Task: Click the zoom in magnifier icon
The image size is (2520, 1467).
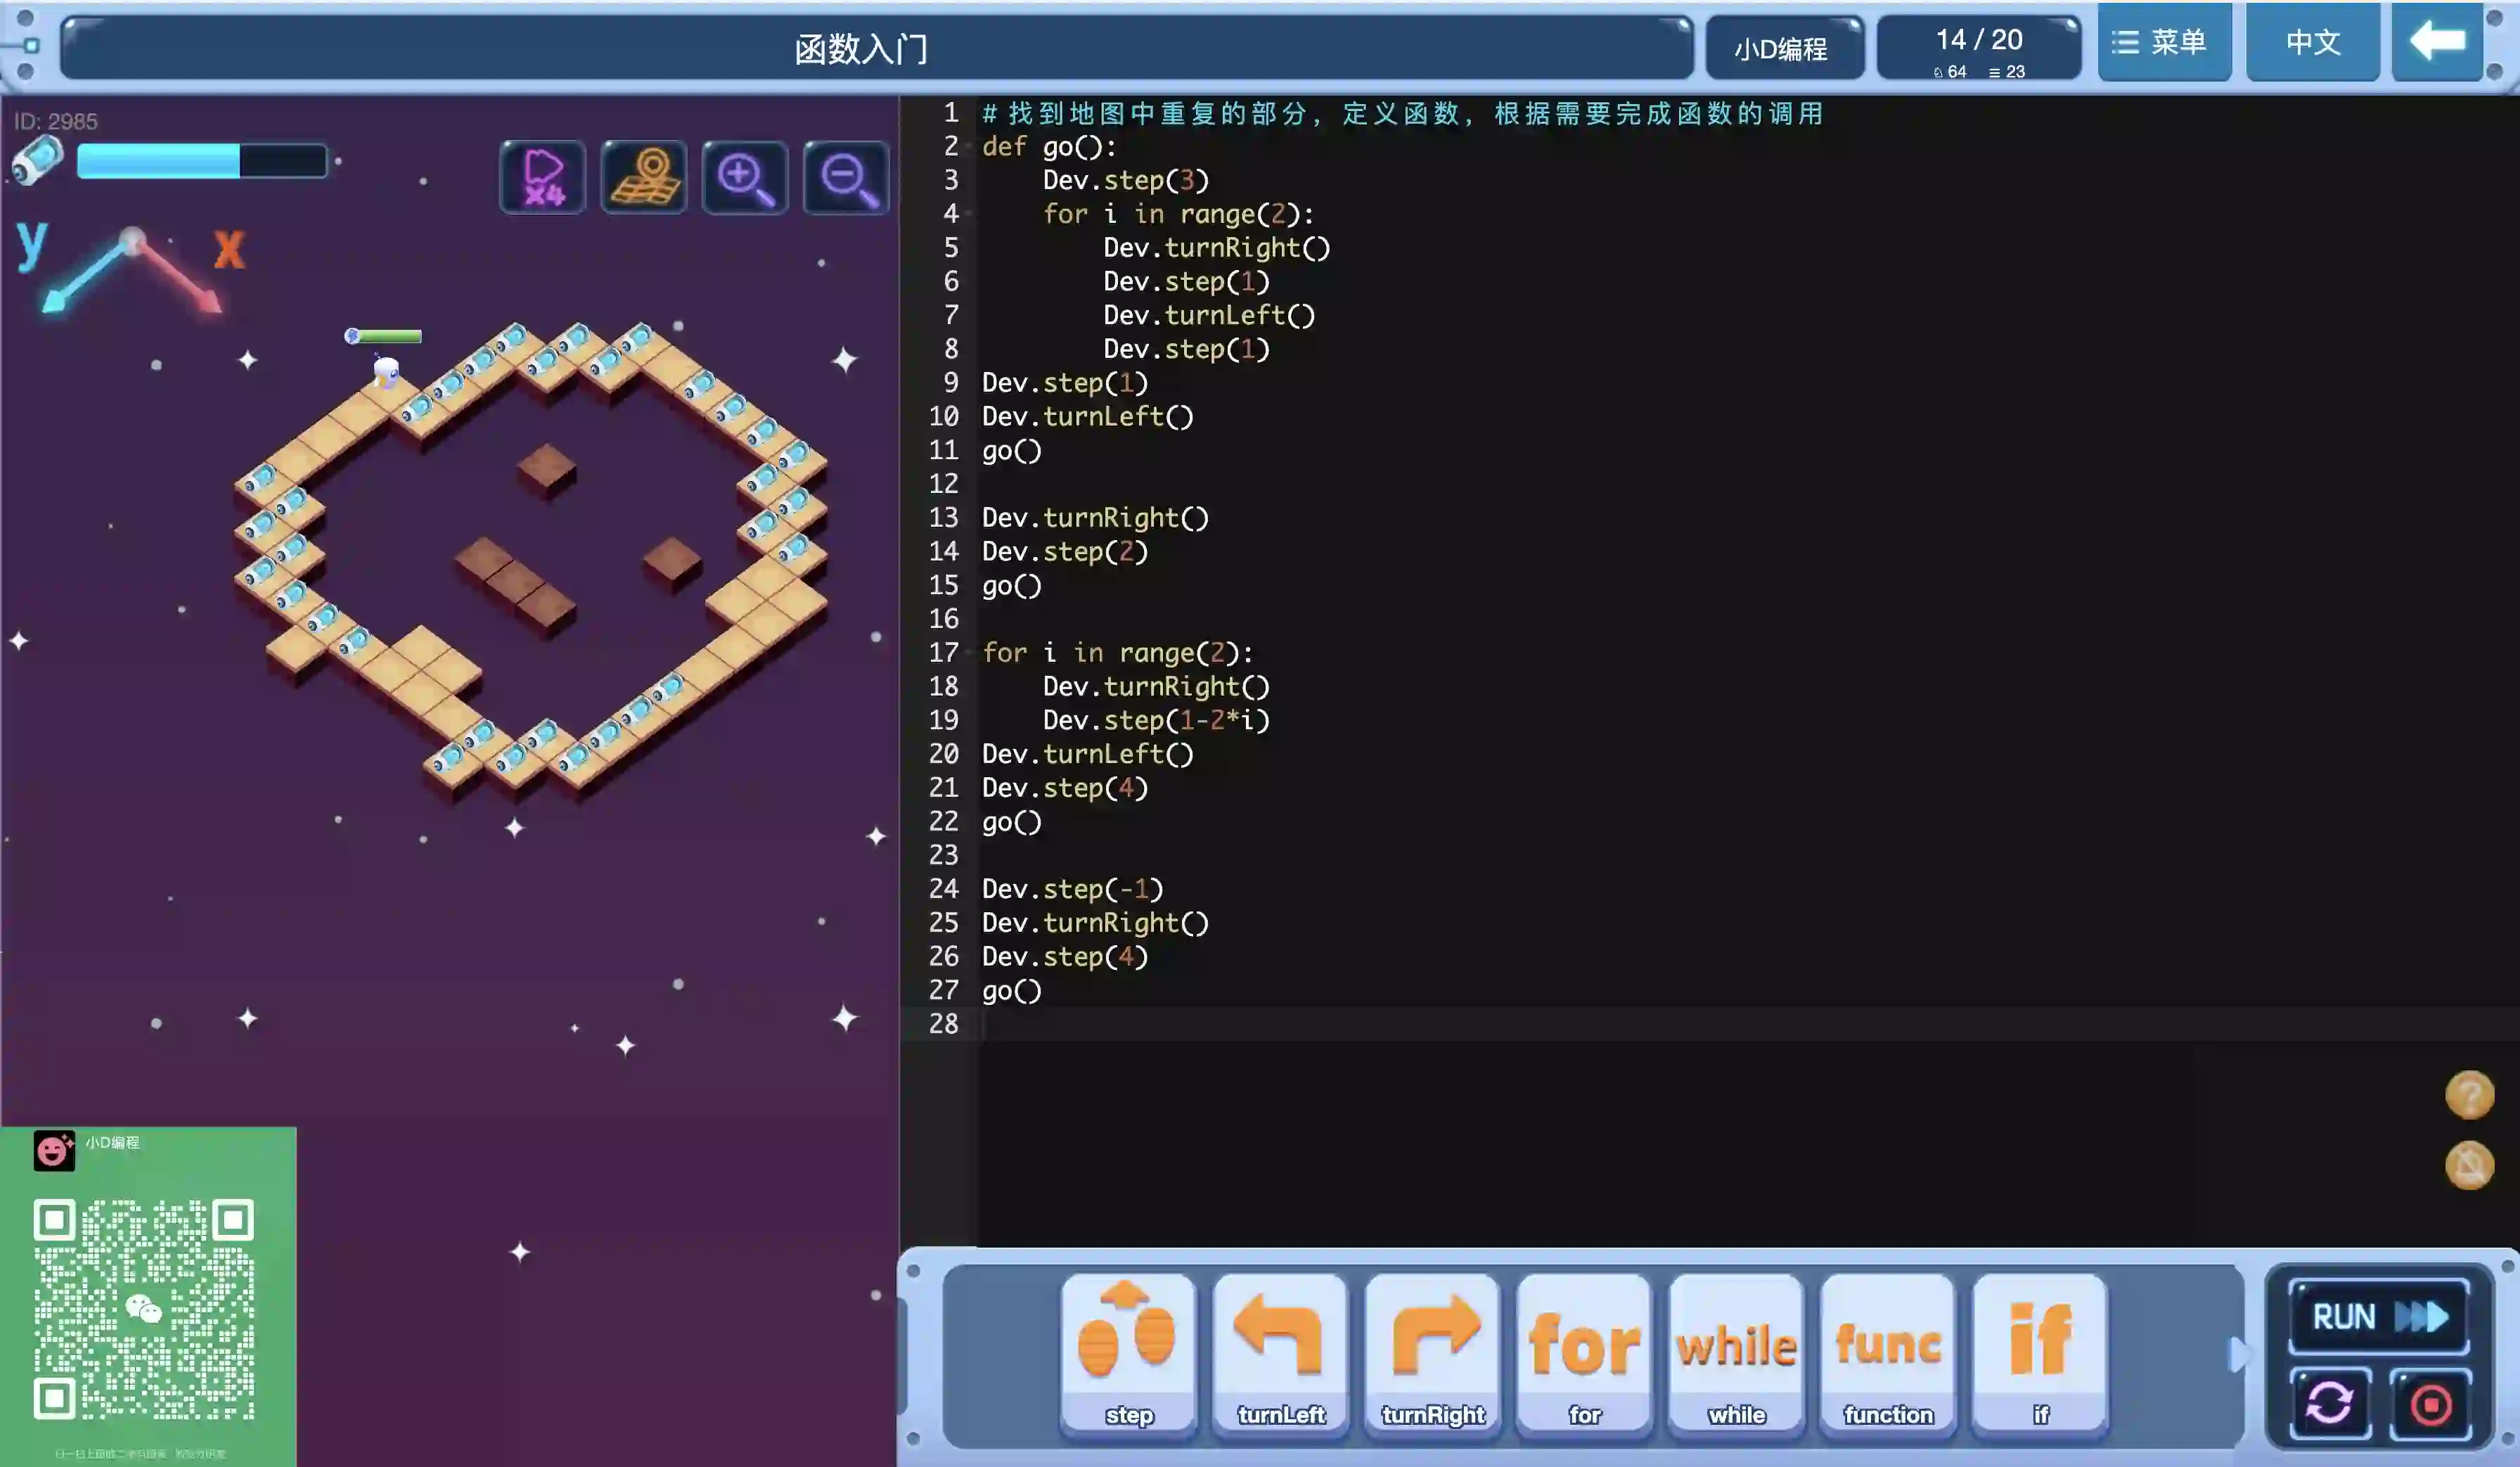Action: (x=745, y=178)
